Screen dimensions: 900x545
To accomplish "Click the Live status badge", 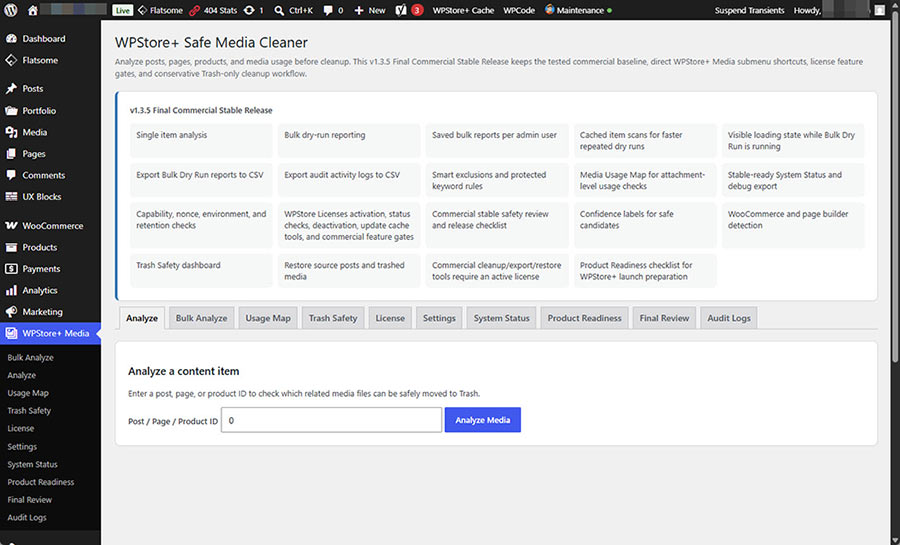I will [122, 10].
